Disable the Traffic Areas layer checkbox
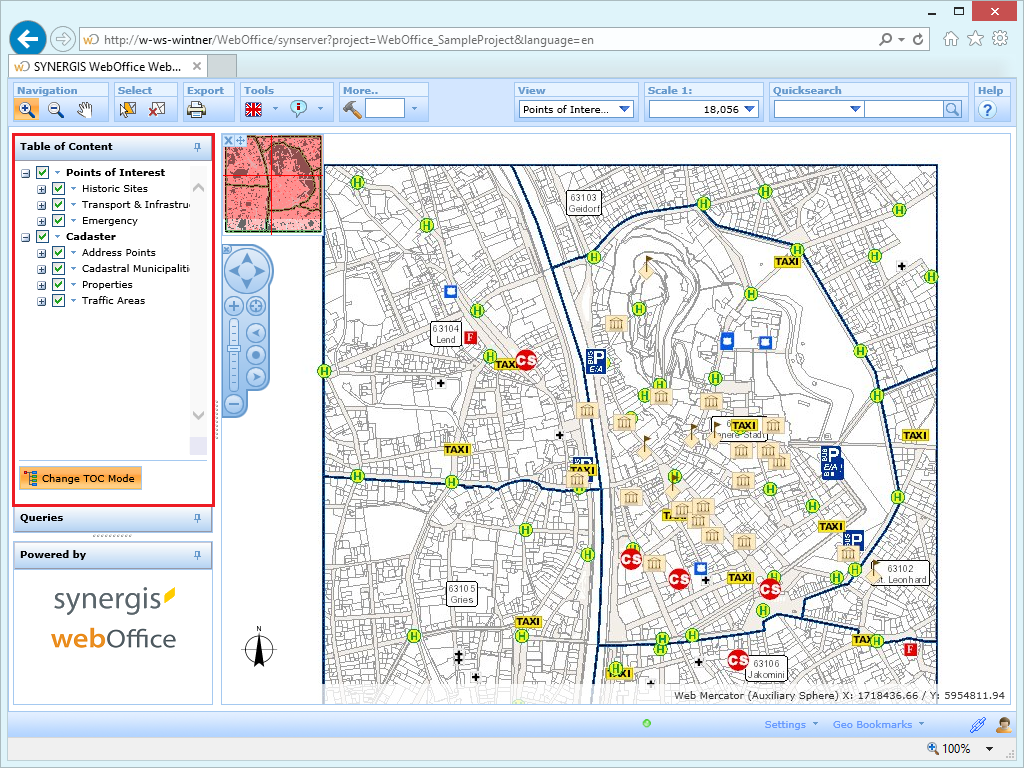The width and height of the screenshot is (1024, 768). coord(59,301)
